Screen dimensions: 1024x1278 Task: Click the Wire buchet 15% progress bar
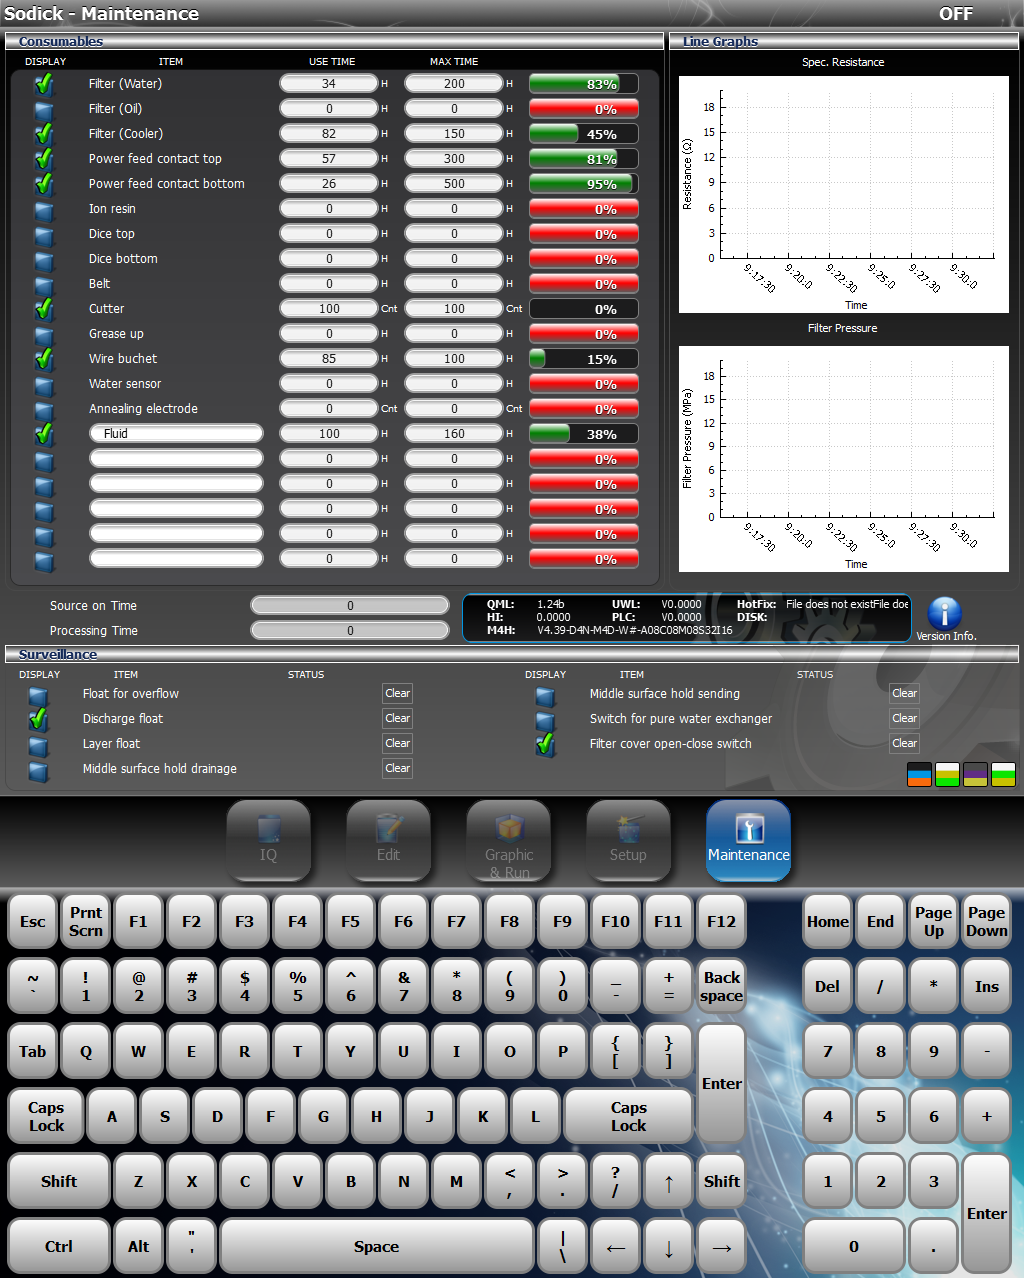point(584,359)
